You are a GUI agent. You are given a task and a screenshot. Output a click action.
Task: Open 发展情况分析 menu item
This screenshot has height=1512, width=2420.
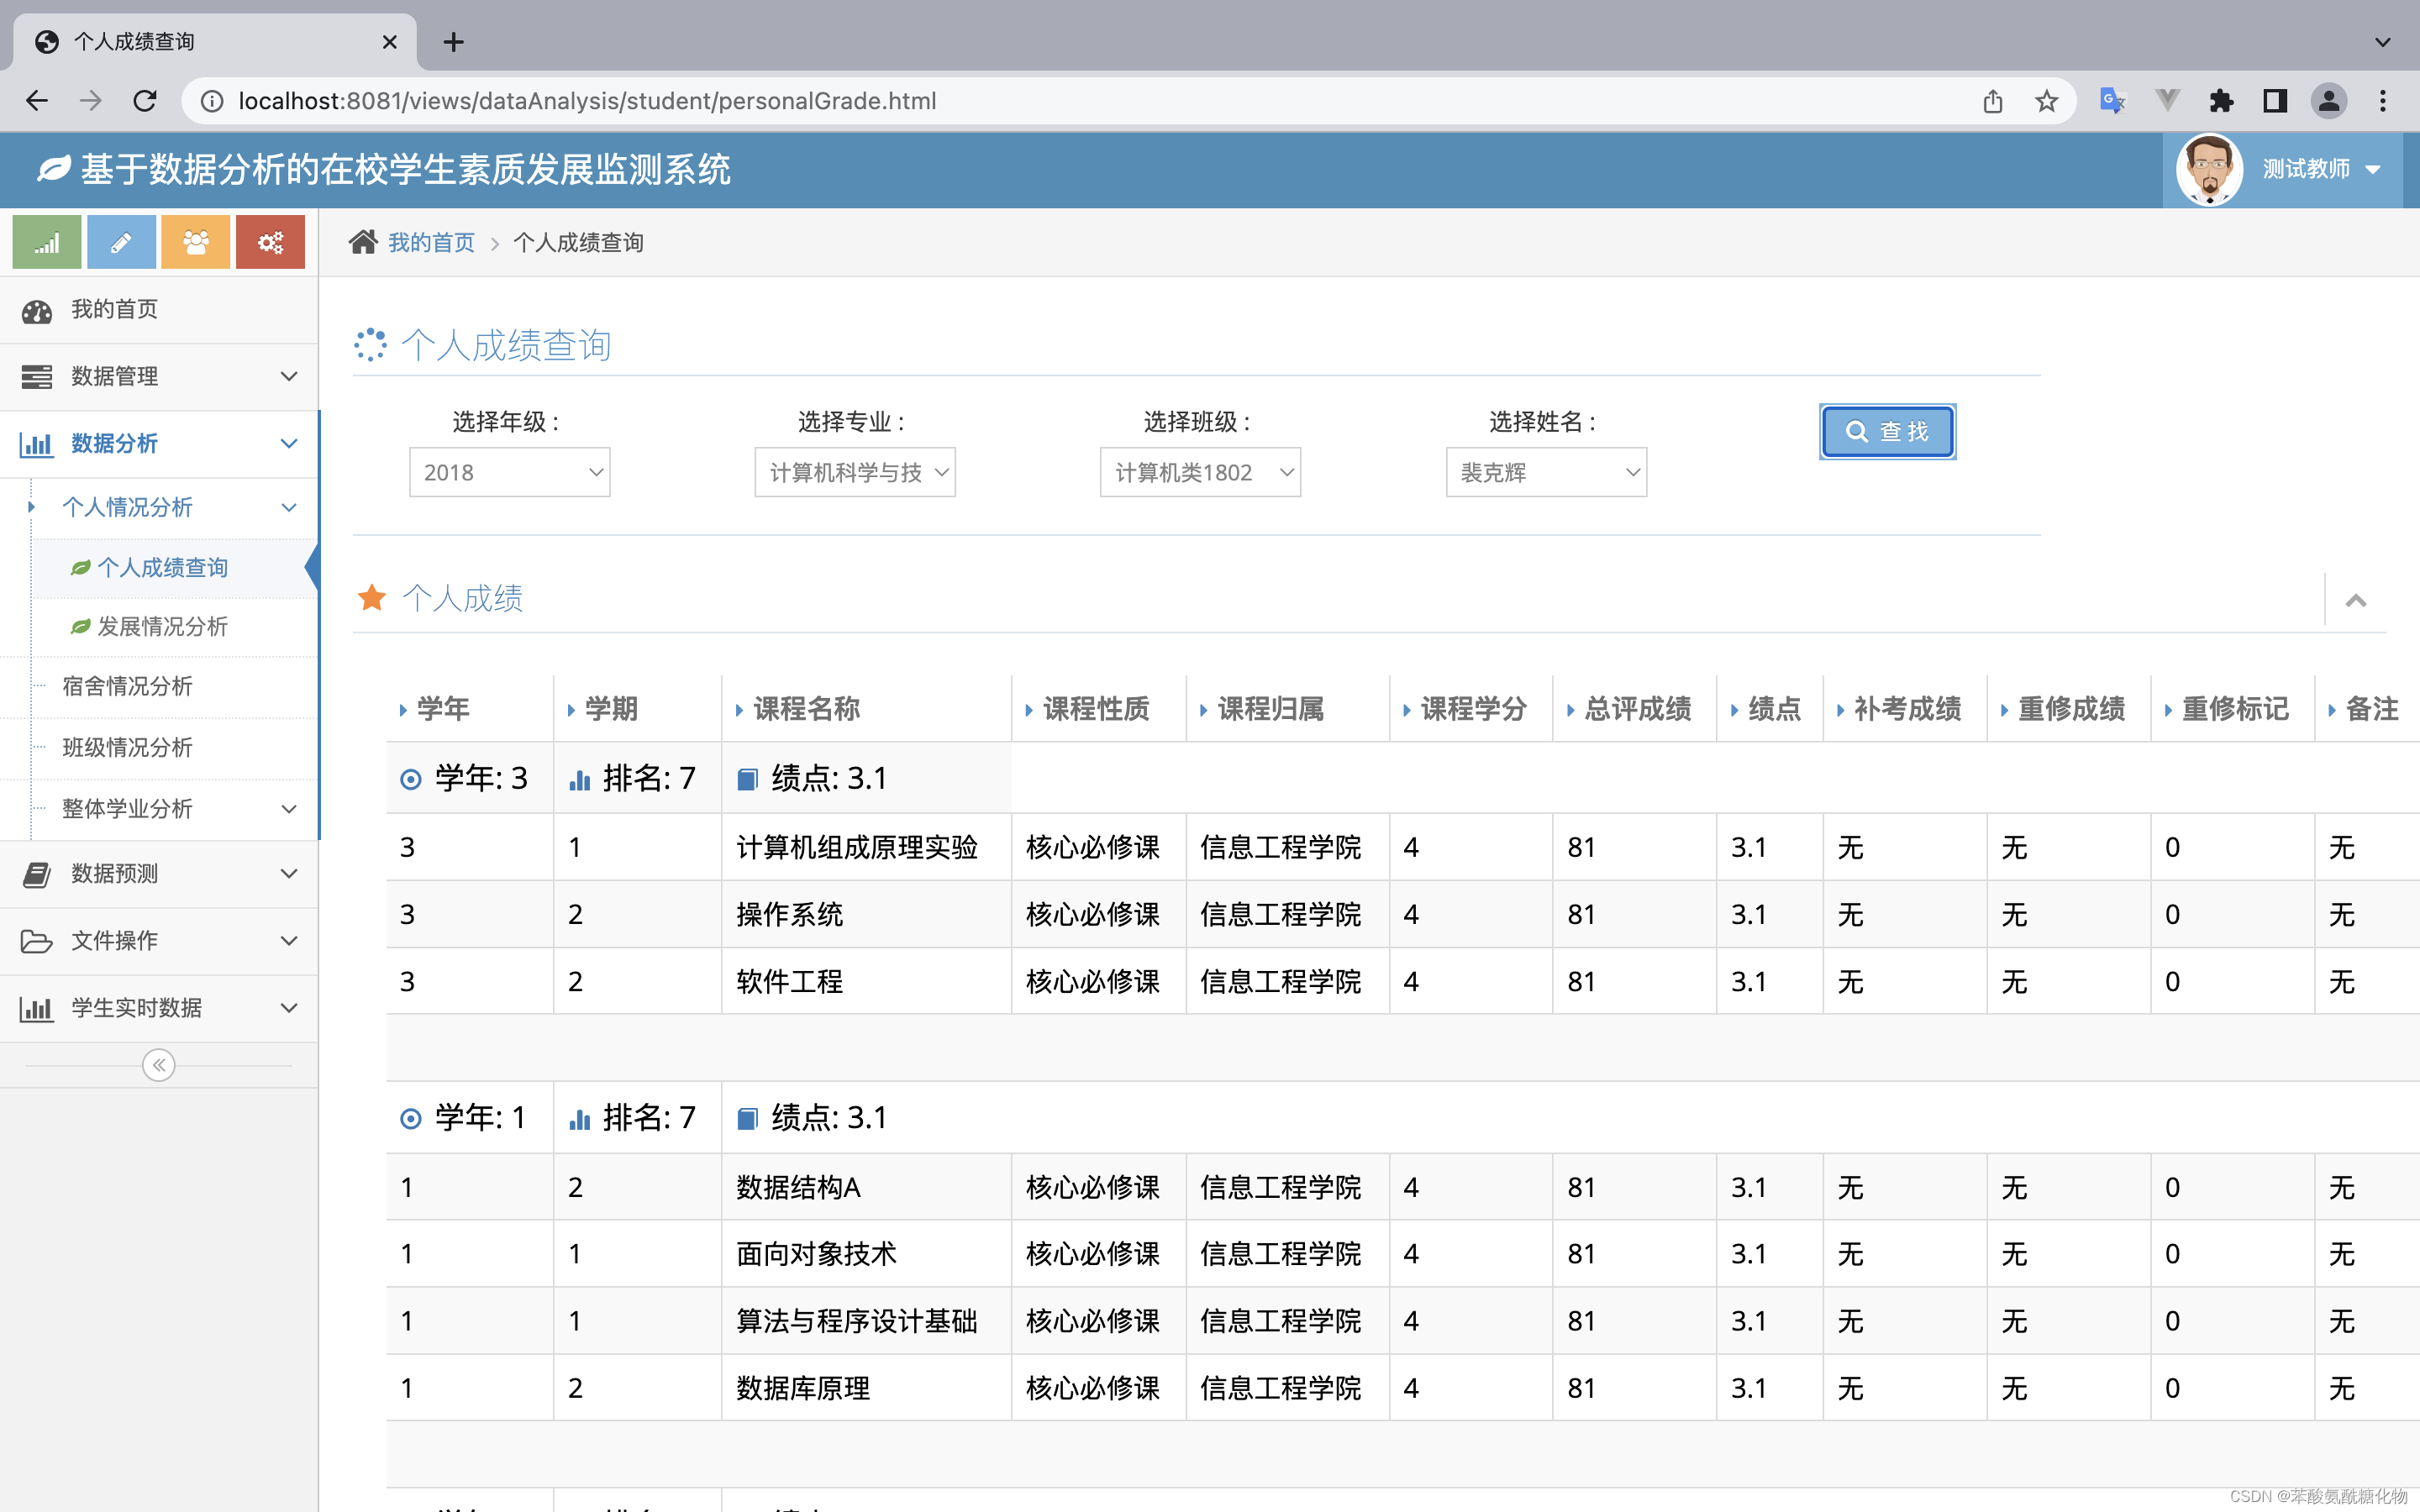163,626
